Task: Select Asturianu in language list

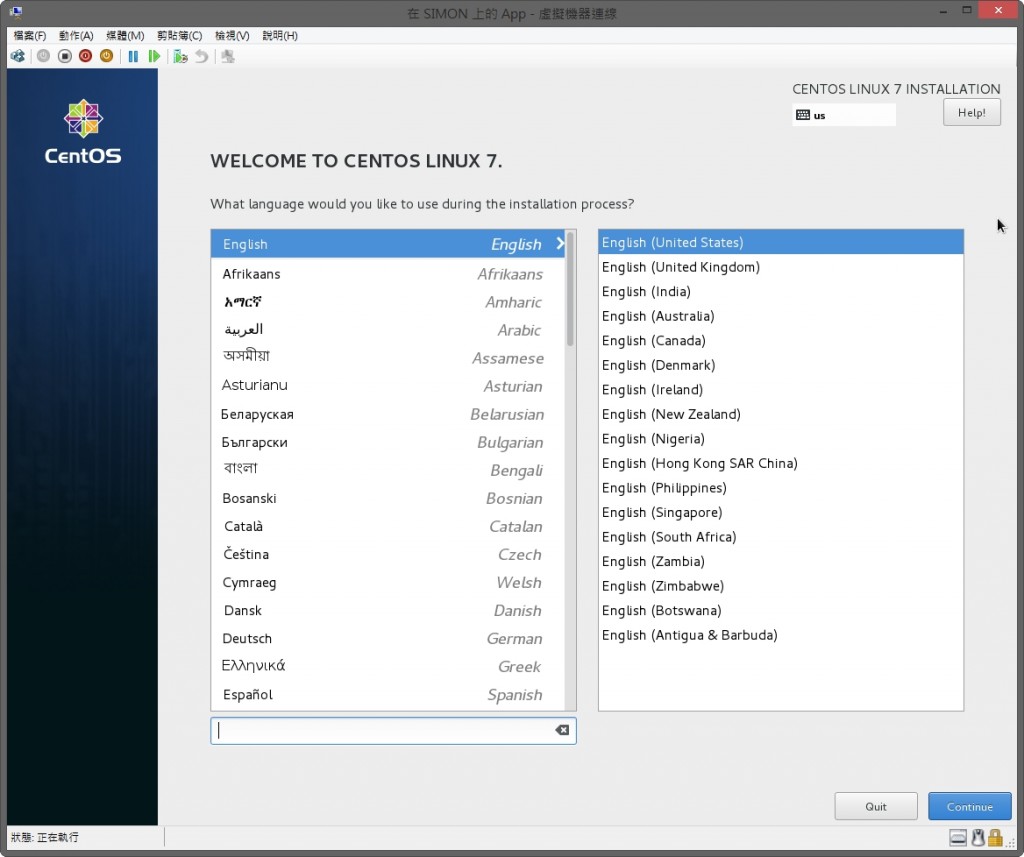Action: 388,385
